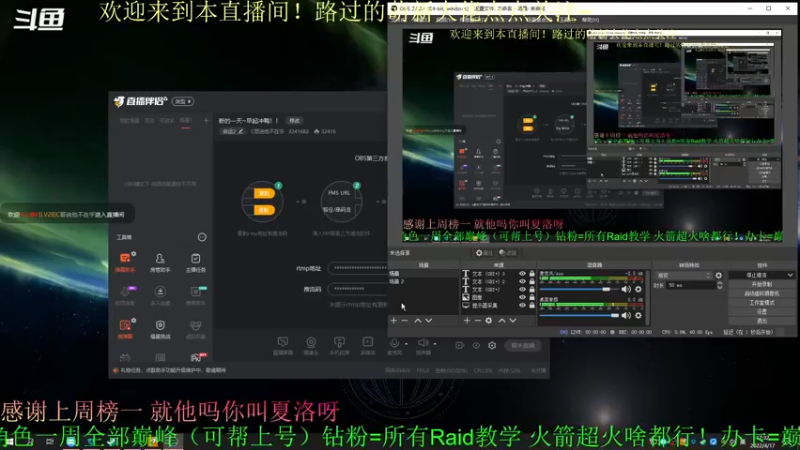
Task: Move scene up in OBS scenes panel
Action: [417, 321]
